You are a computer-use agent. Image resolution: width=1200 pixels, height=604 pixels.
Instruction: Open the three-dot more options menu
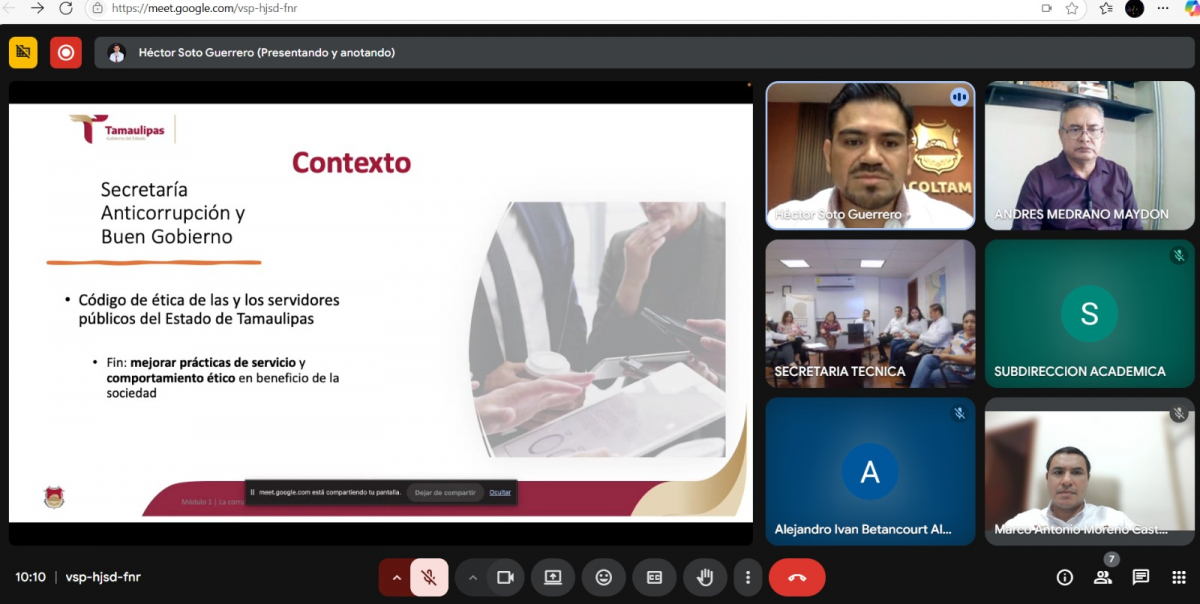tap(747, 577)
